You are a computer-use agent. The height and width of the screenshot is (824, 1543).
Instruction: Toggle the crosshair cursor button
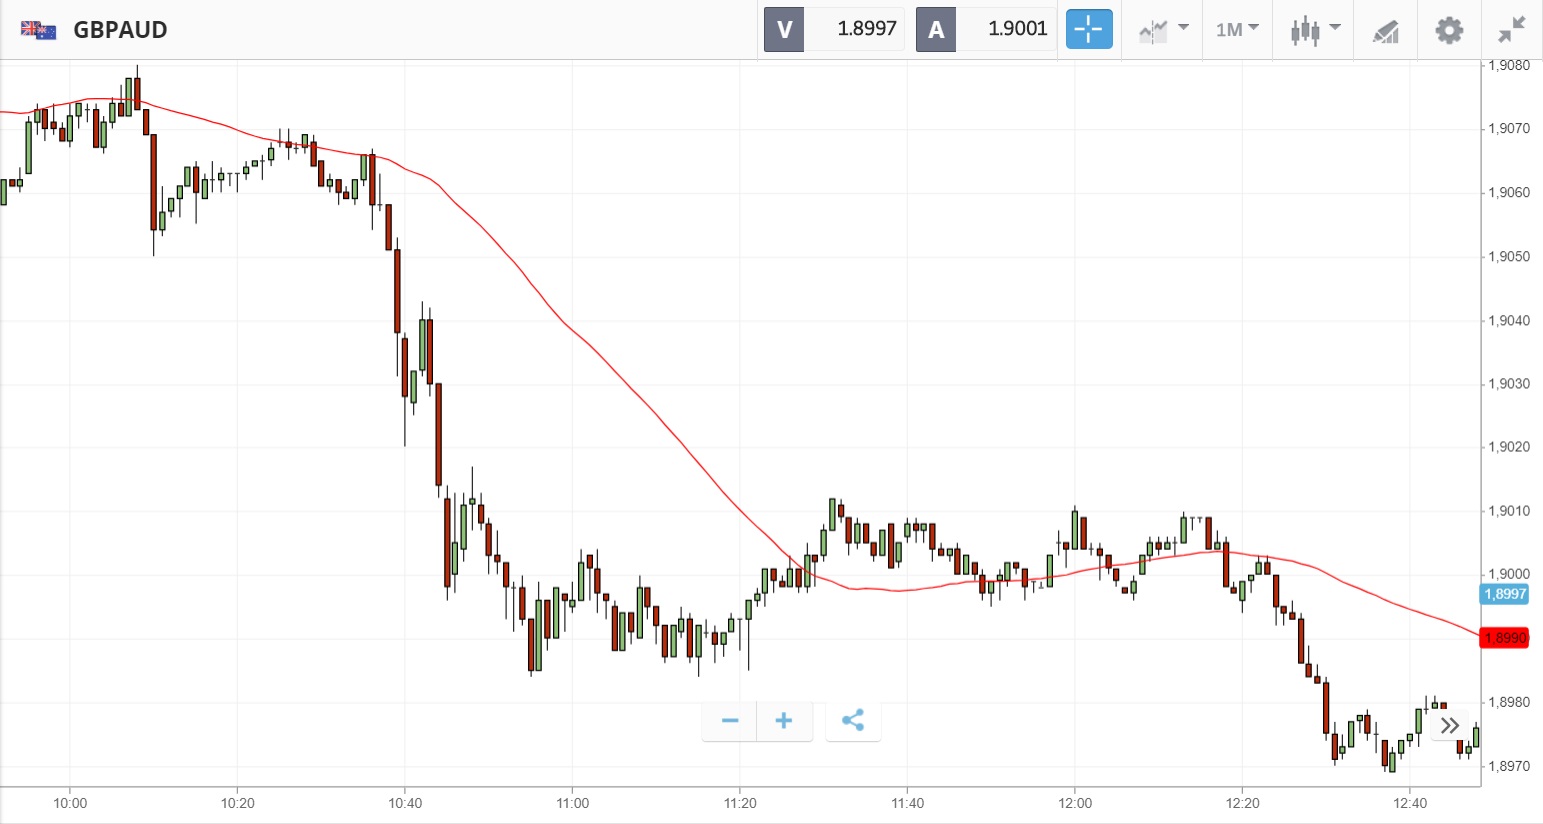click(x=1088, y=29)
